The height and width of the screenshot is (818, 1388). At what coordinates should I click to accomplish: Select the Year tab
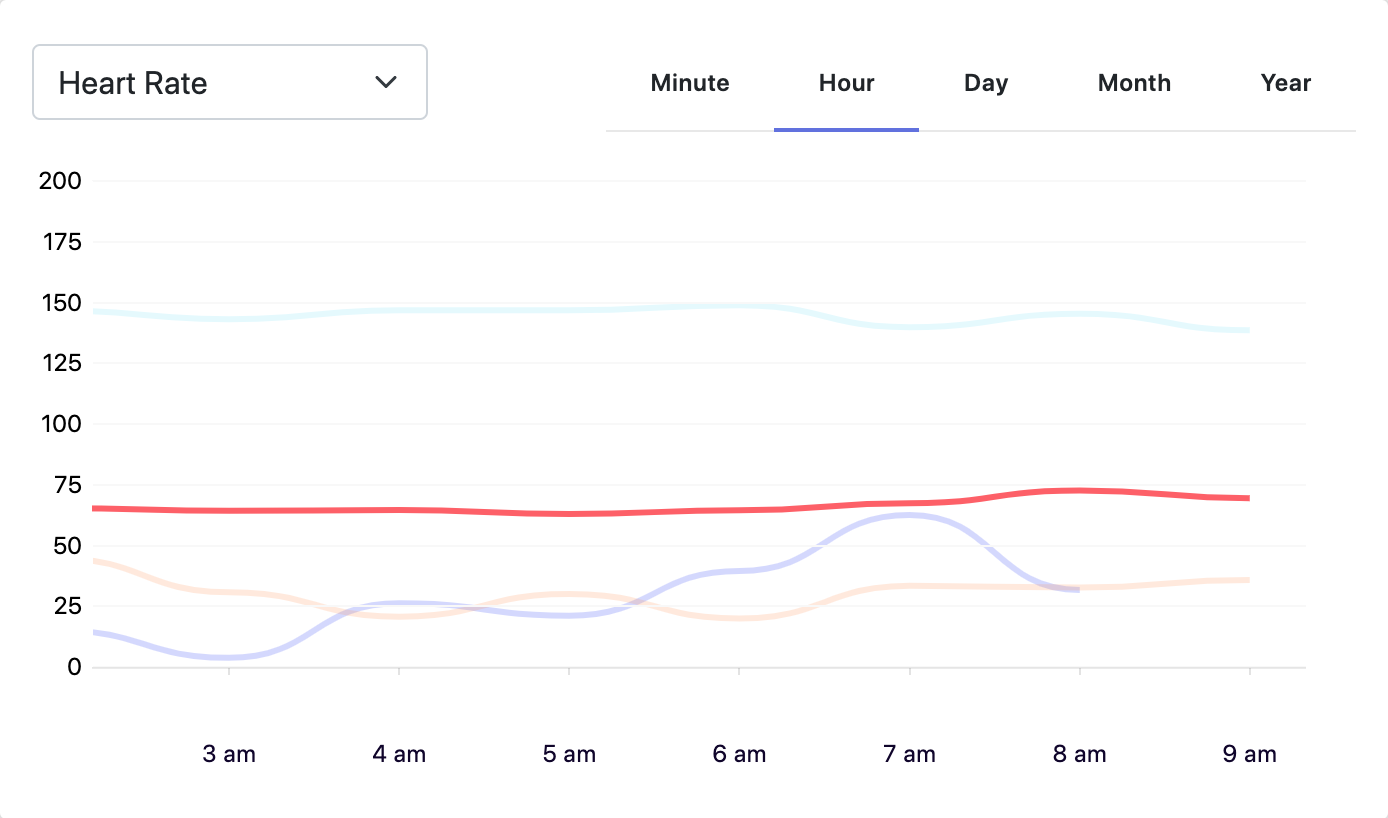tap(1285, 83)
